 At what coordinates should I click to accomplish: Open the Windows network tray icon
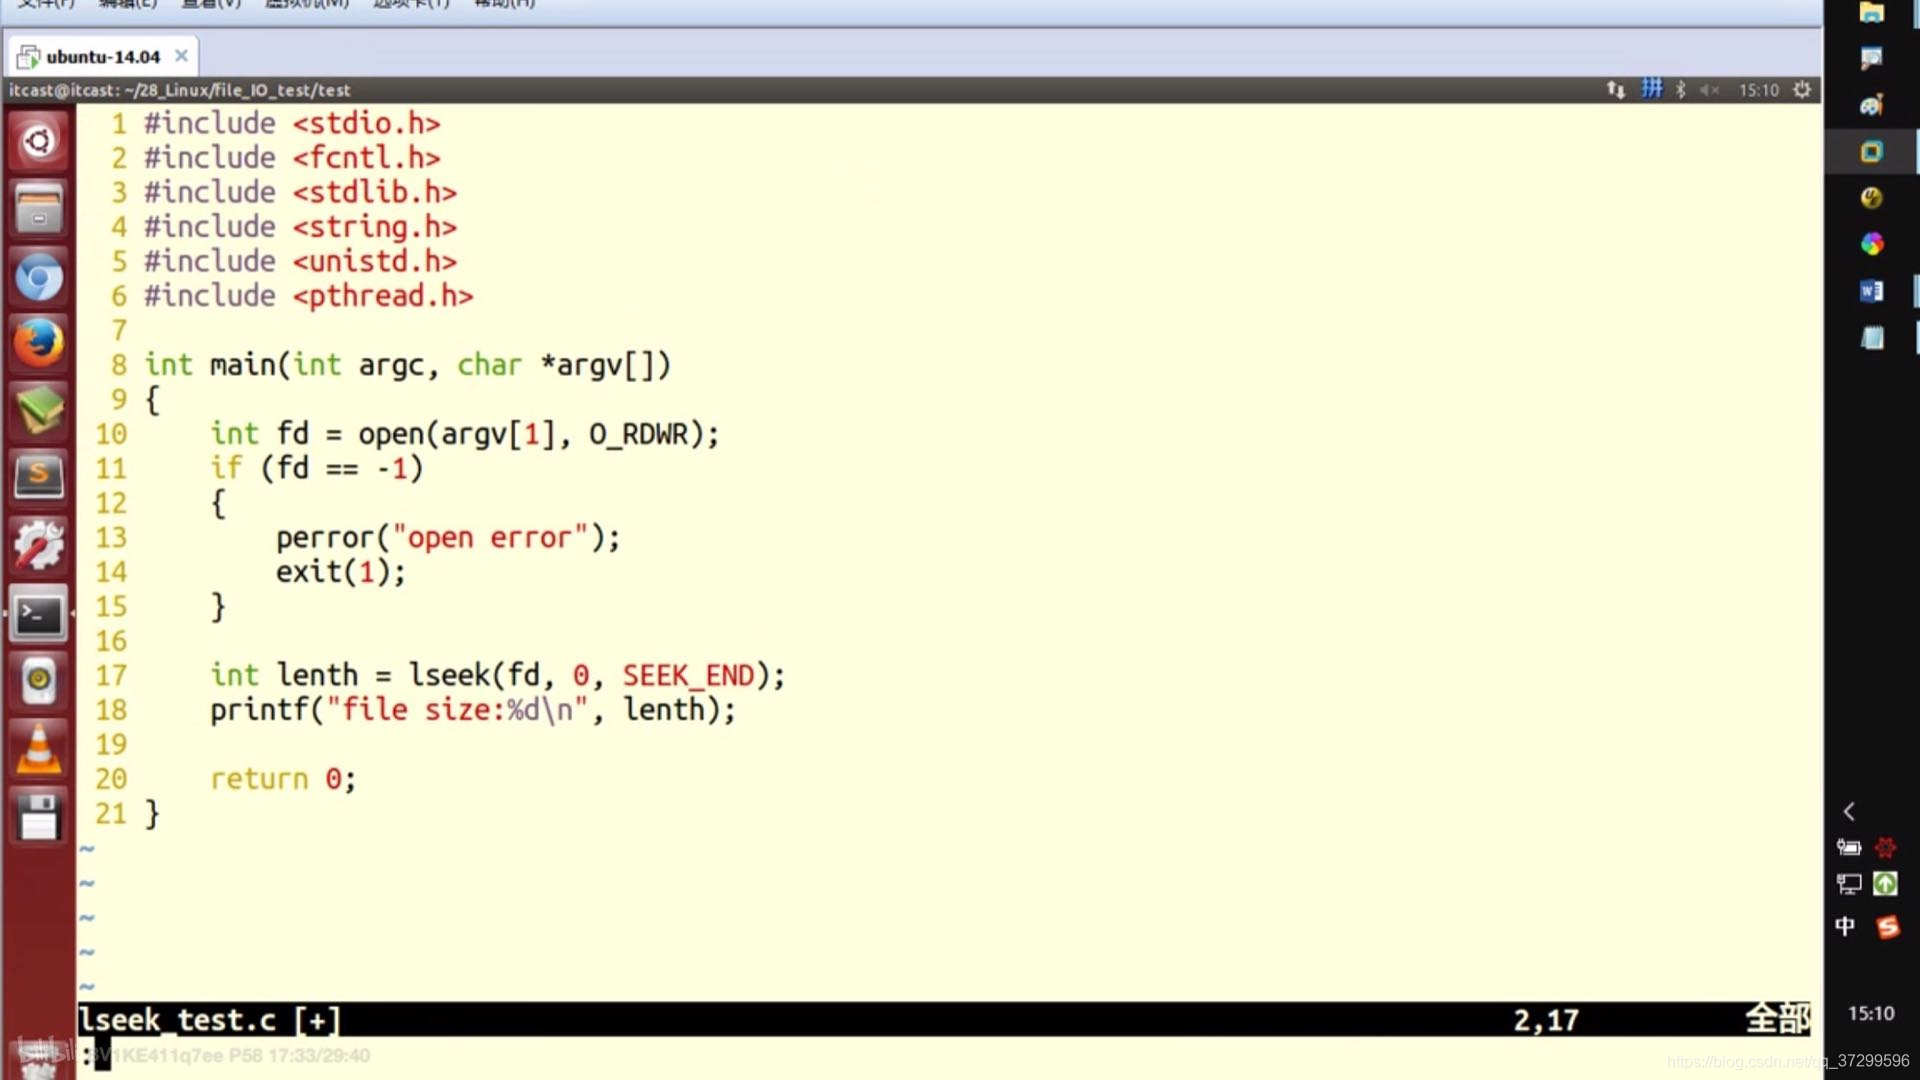(1849, 884)
